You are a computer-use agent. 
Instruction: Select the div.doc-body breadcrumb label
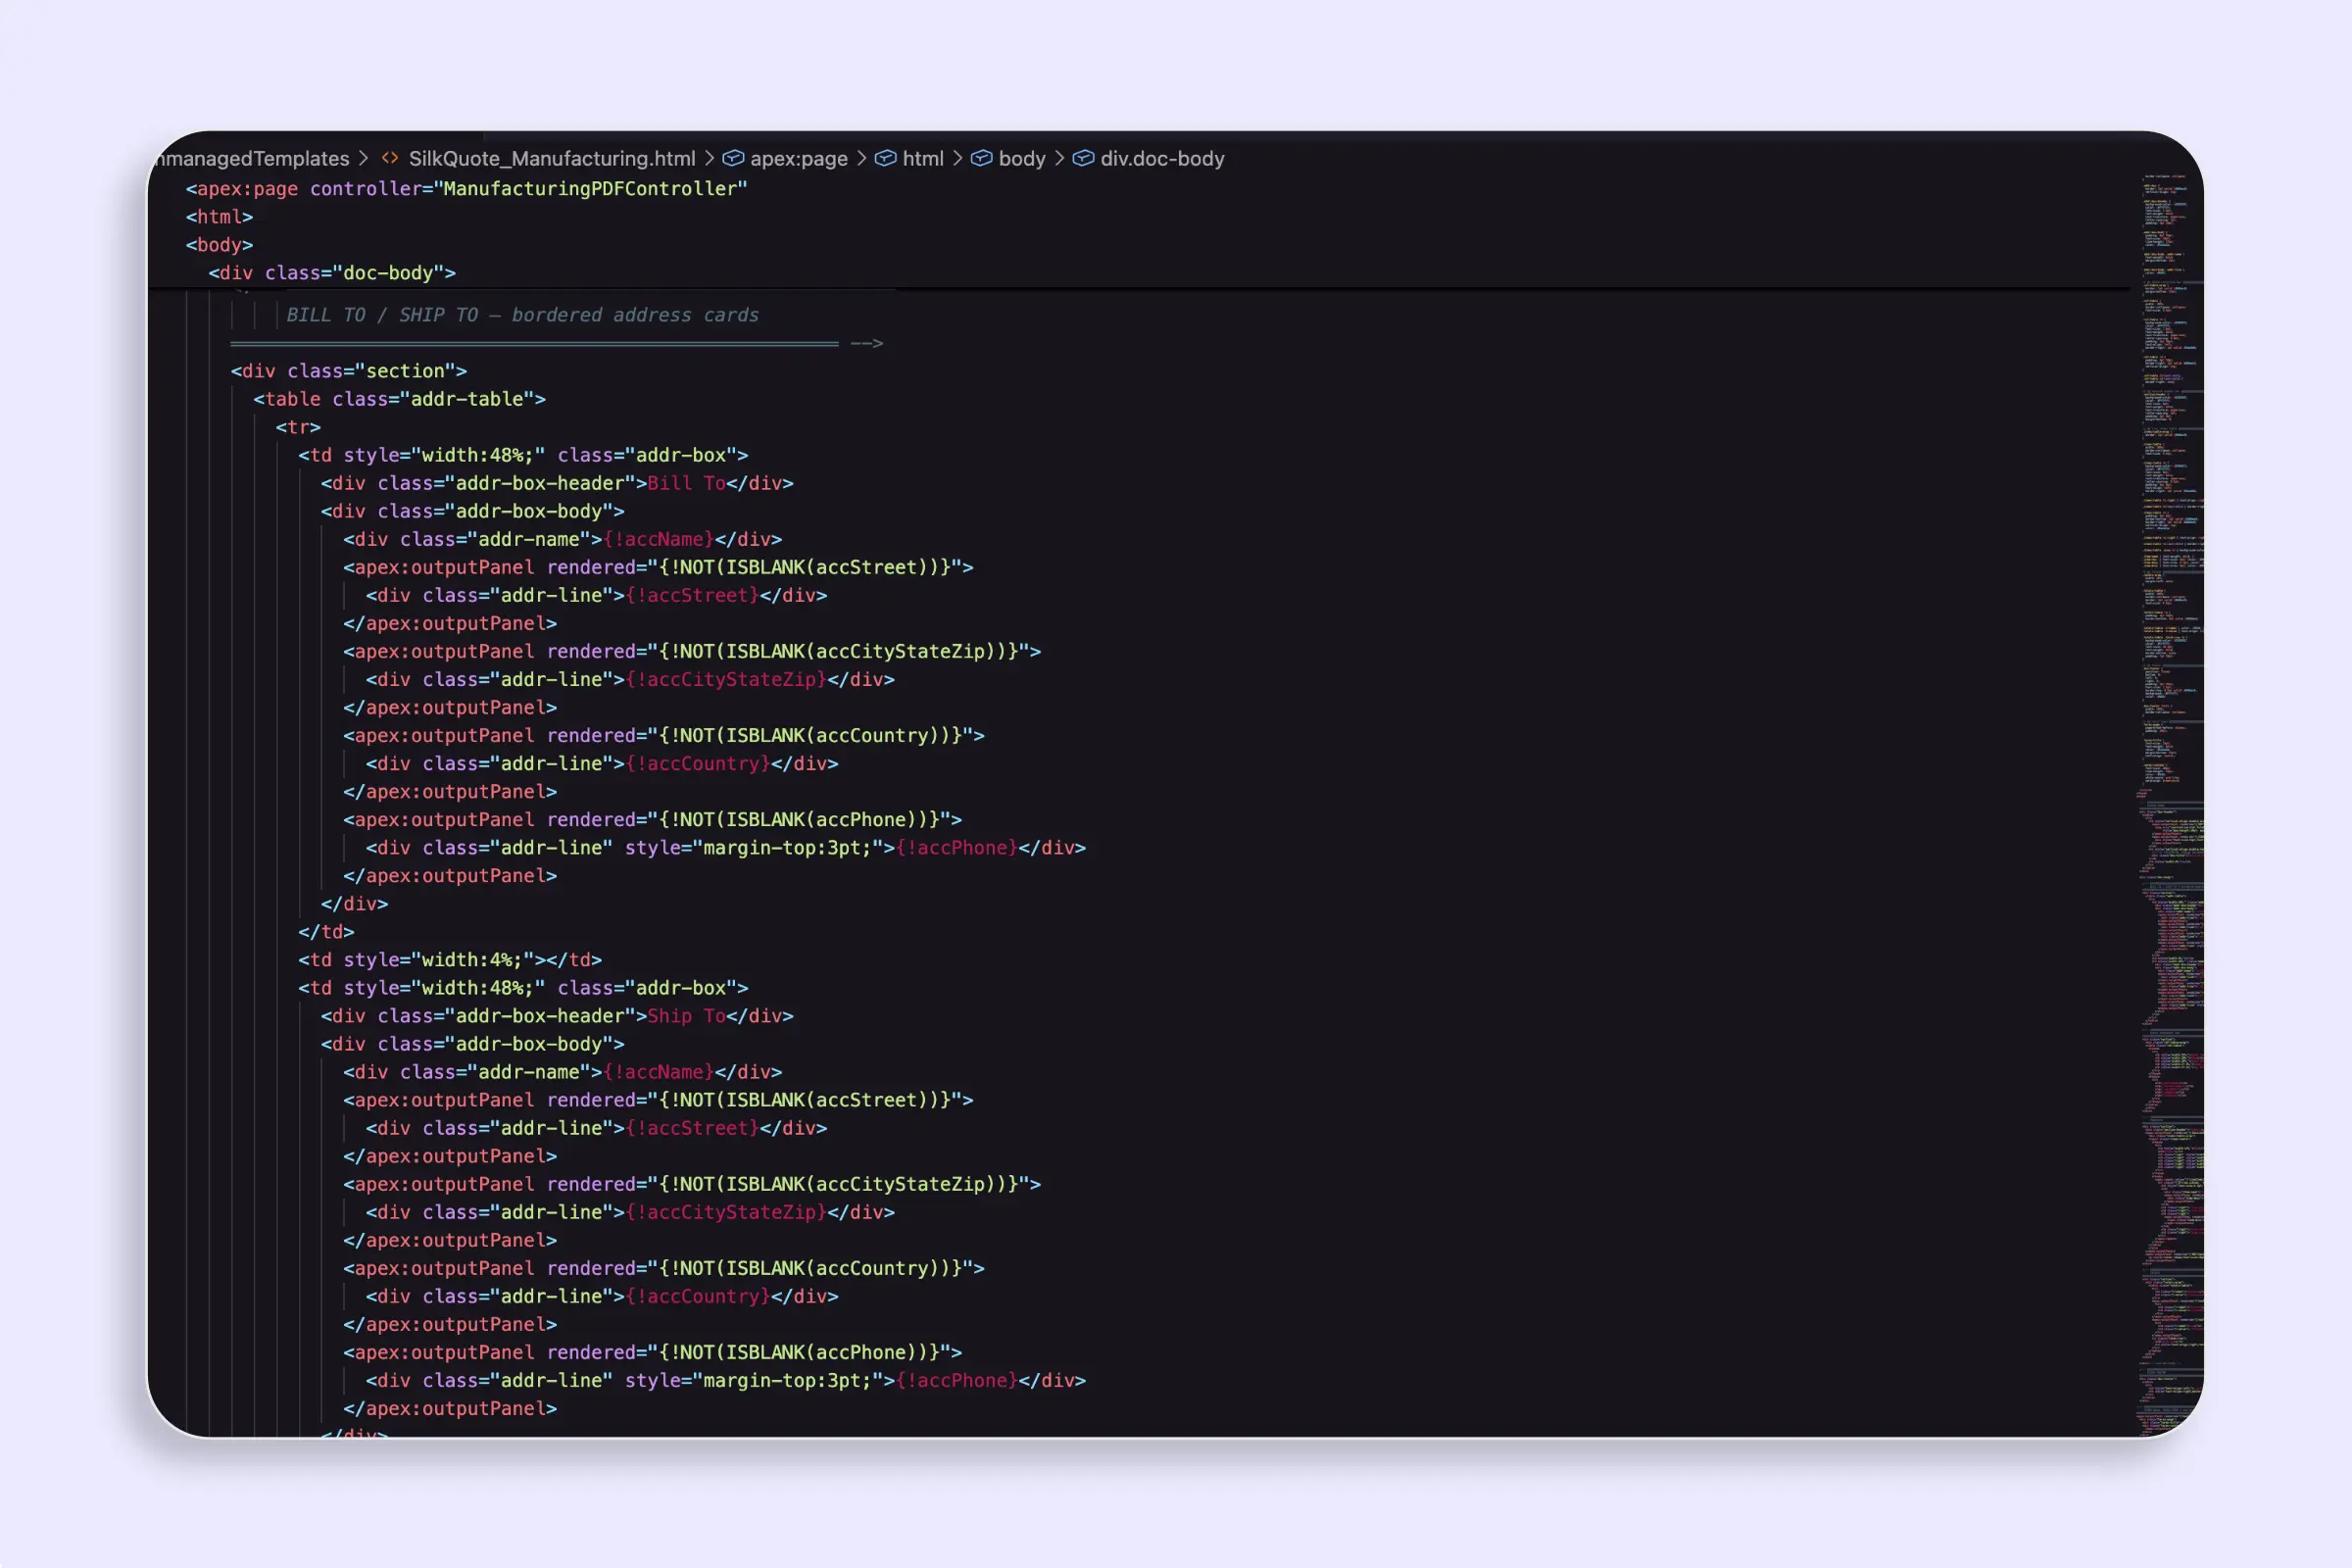point(1161,158)
